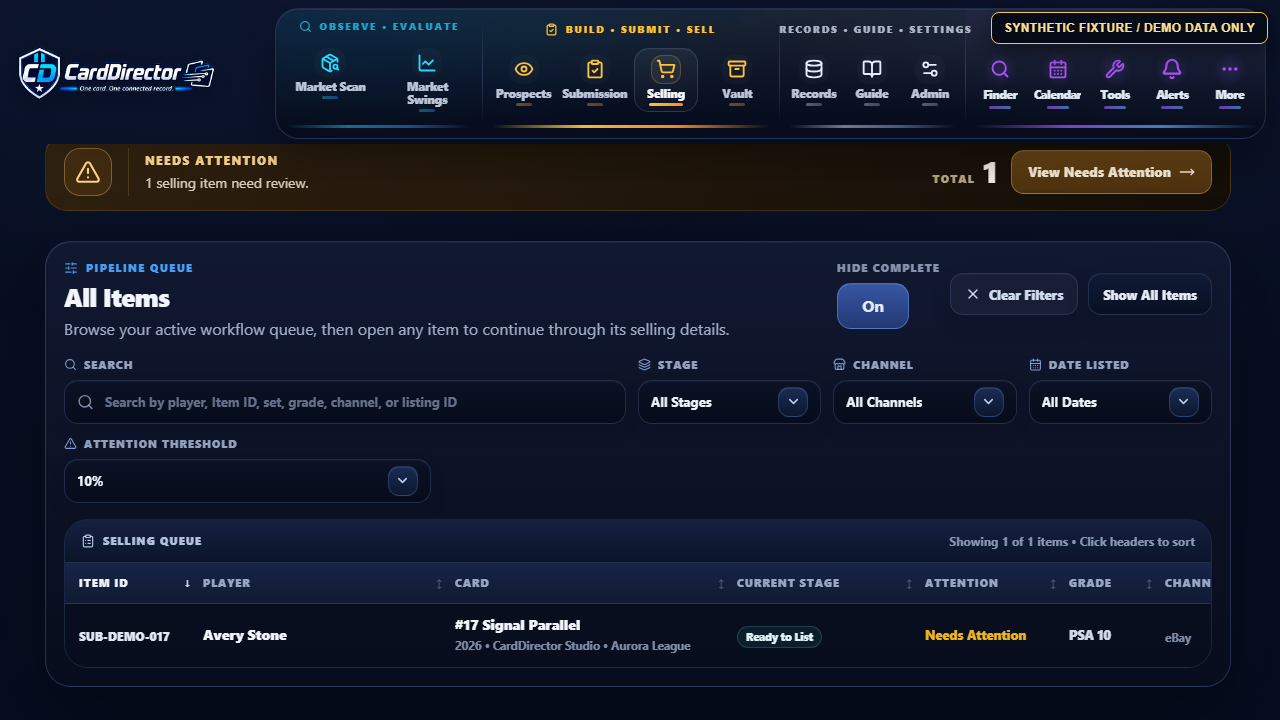This screenshot has height=720, width=1280.
Task: Click the PSA 10 grade cell
Action: pos(1090,635)
